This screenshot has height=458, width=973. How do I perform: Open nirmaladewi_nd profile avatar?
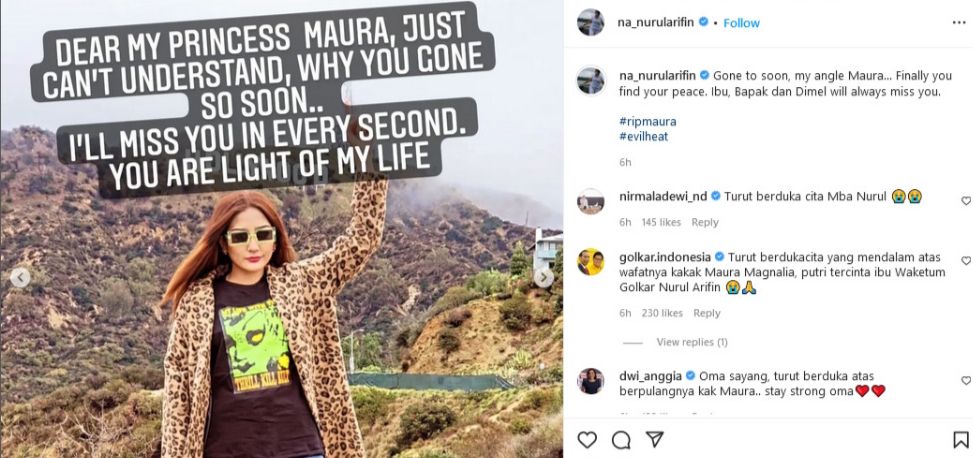590,201
